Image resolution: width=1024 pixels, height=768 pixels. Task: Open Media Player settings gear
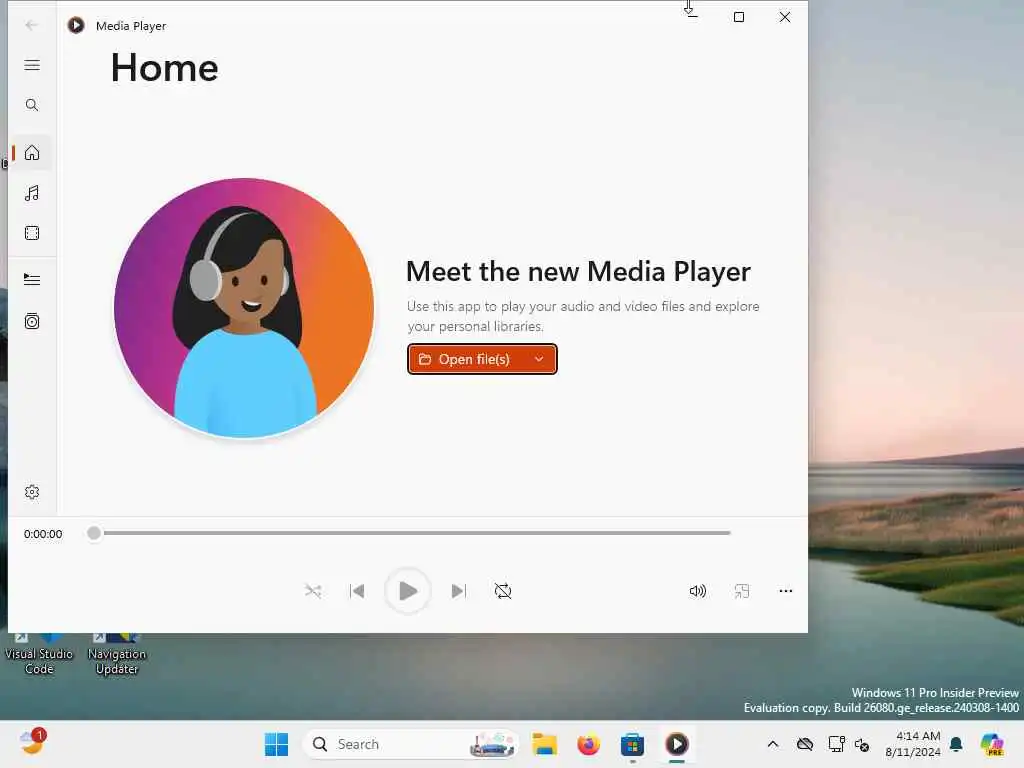coord(32,492)
